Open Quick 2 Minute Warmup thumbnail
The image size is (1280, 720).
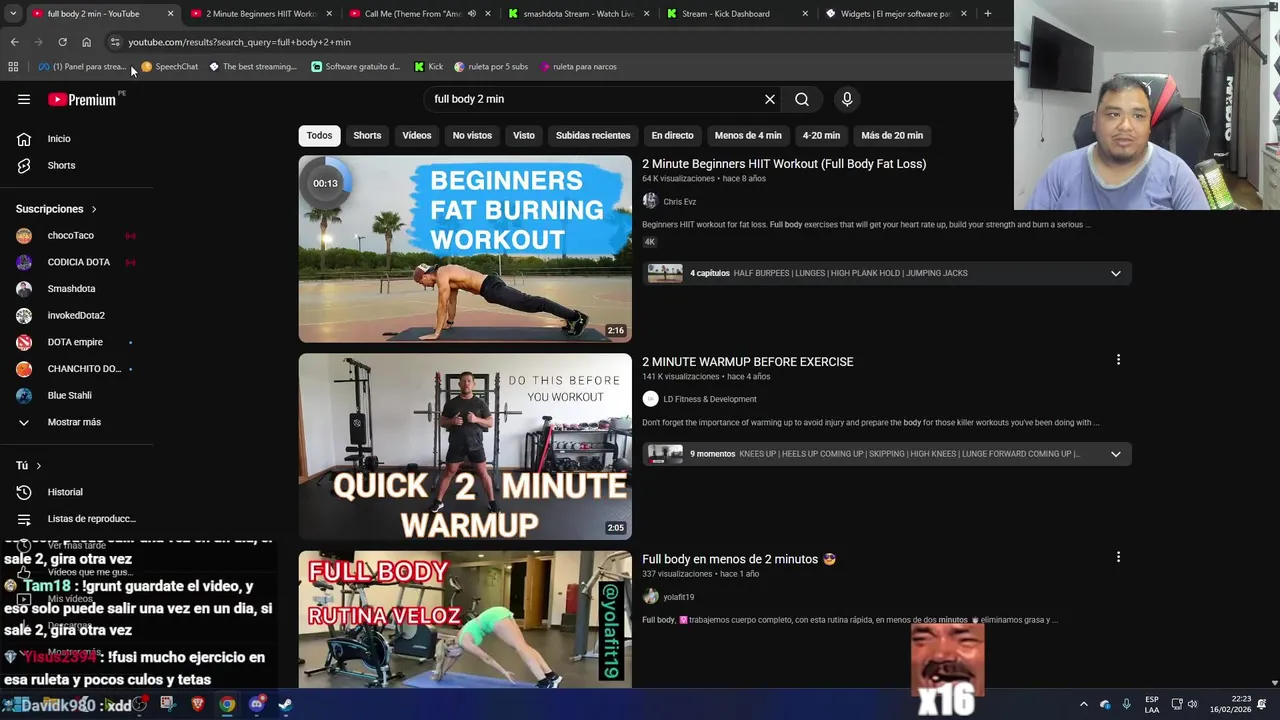465,447
